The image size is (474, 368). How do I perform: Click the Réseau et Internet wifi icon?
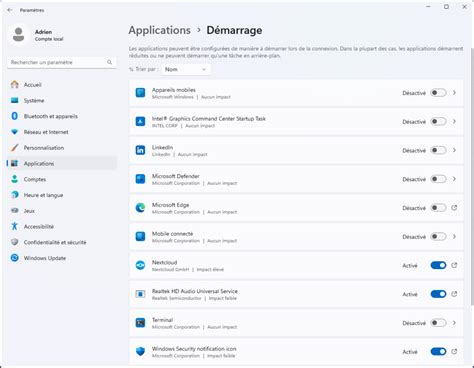coord(14,132)
